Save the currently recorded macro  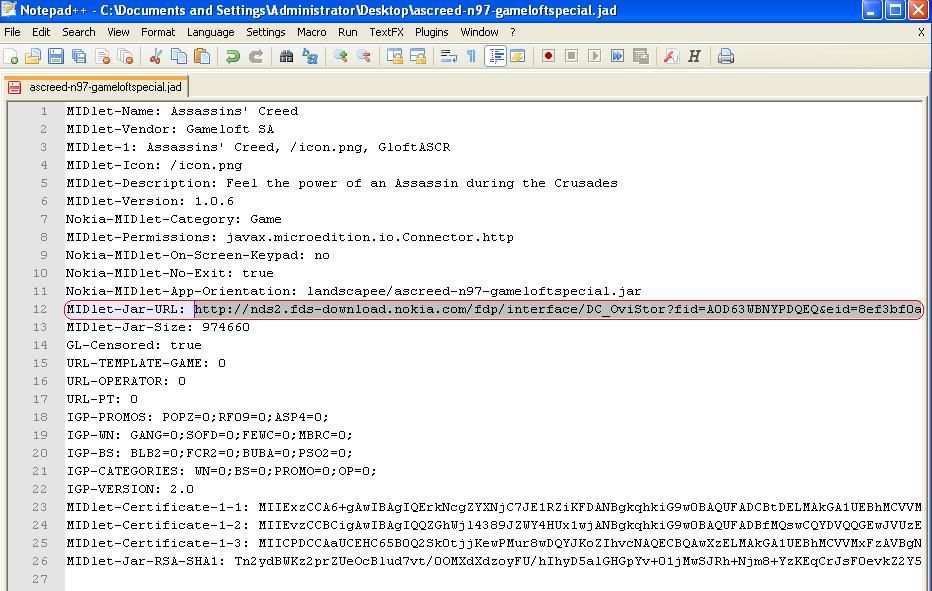coord(641,56)
